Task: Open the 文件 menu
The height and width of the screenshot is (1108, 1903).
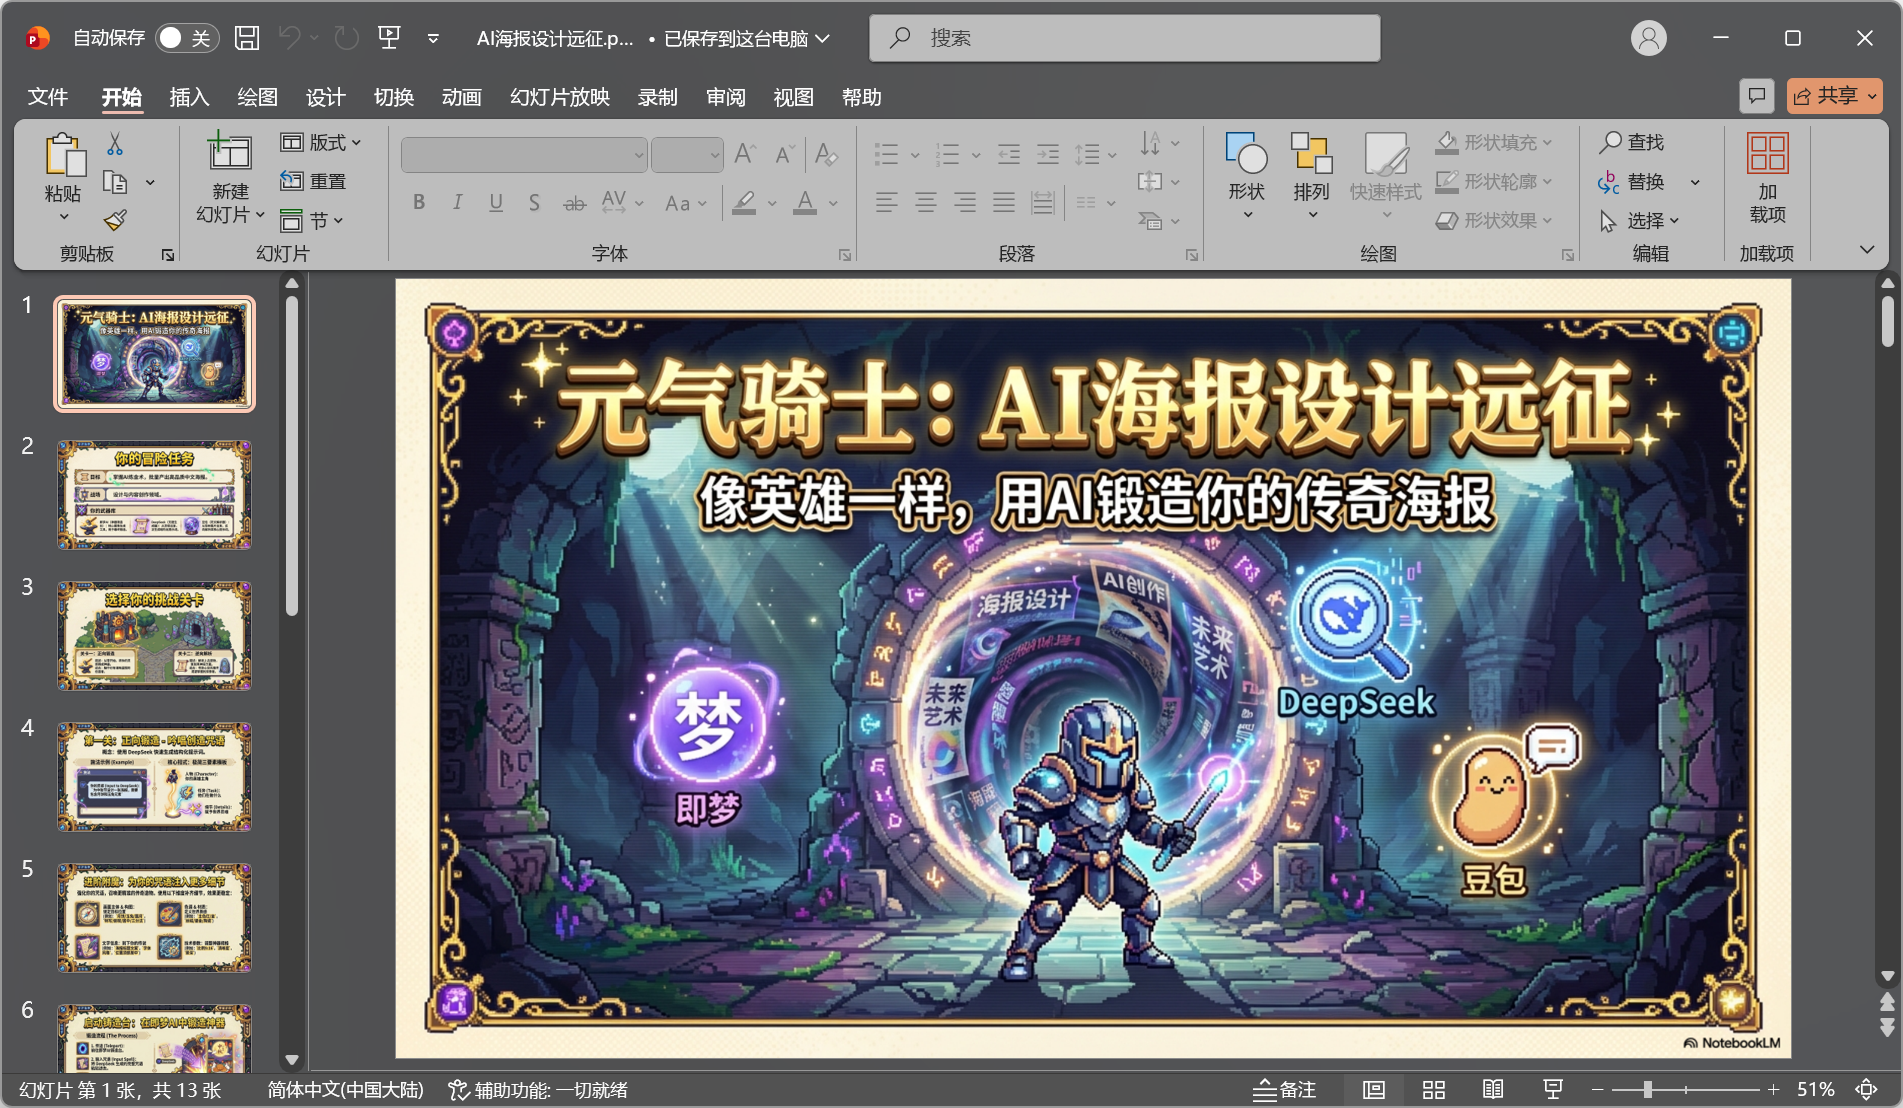Action: pos(48,97)
